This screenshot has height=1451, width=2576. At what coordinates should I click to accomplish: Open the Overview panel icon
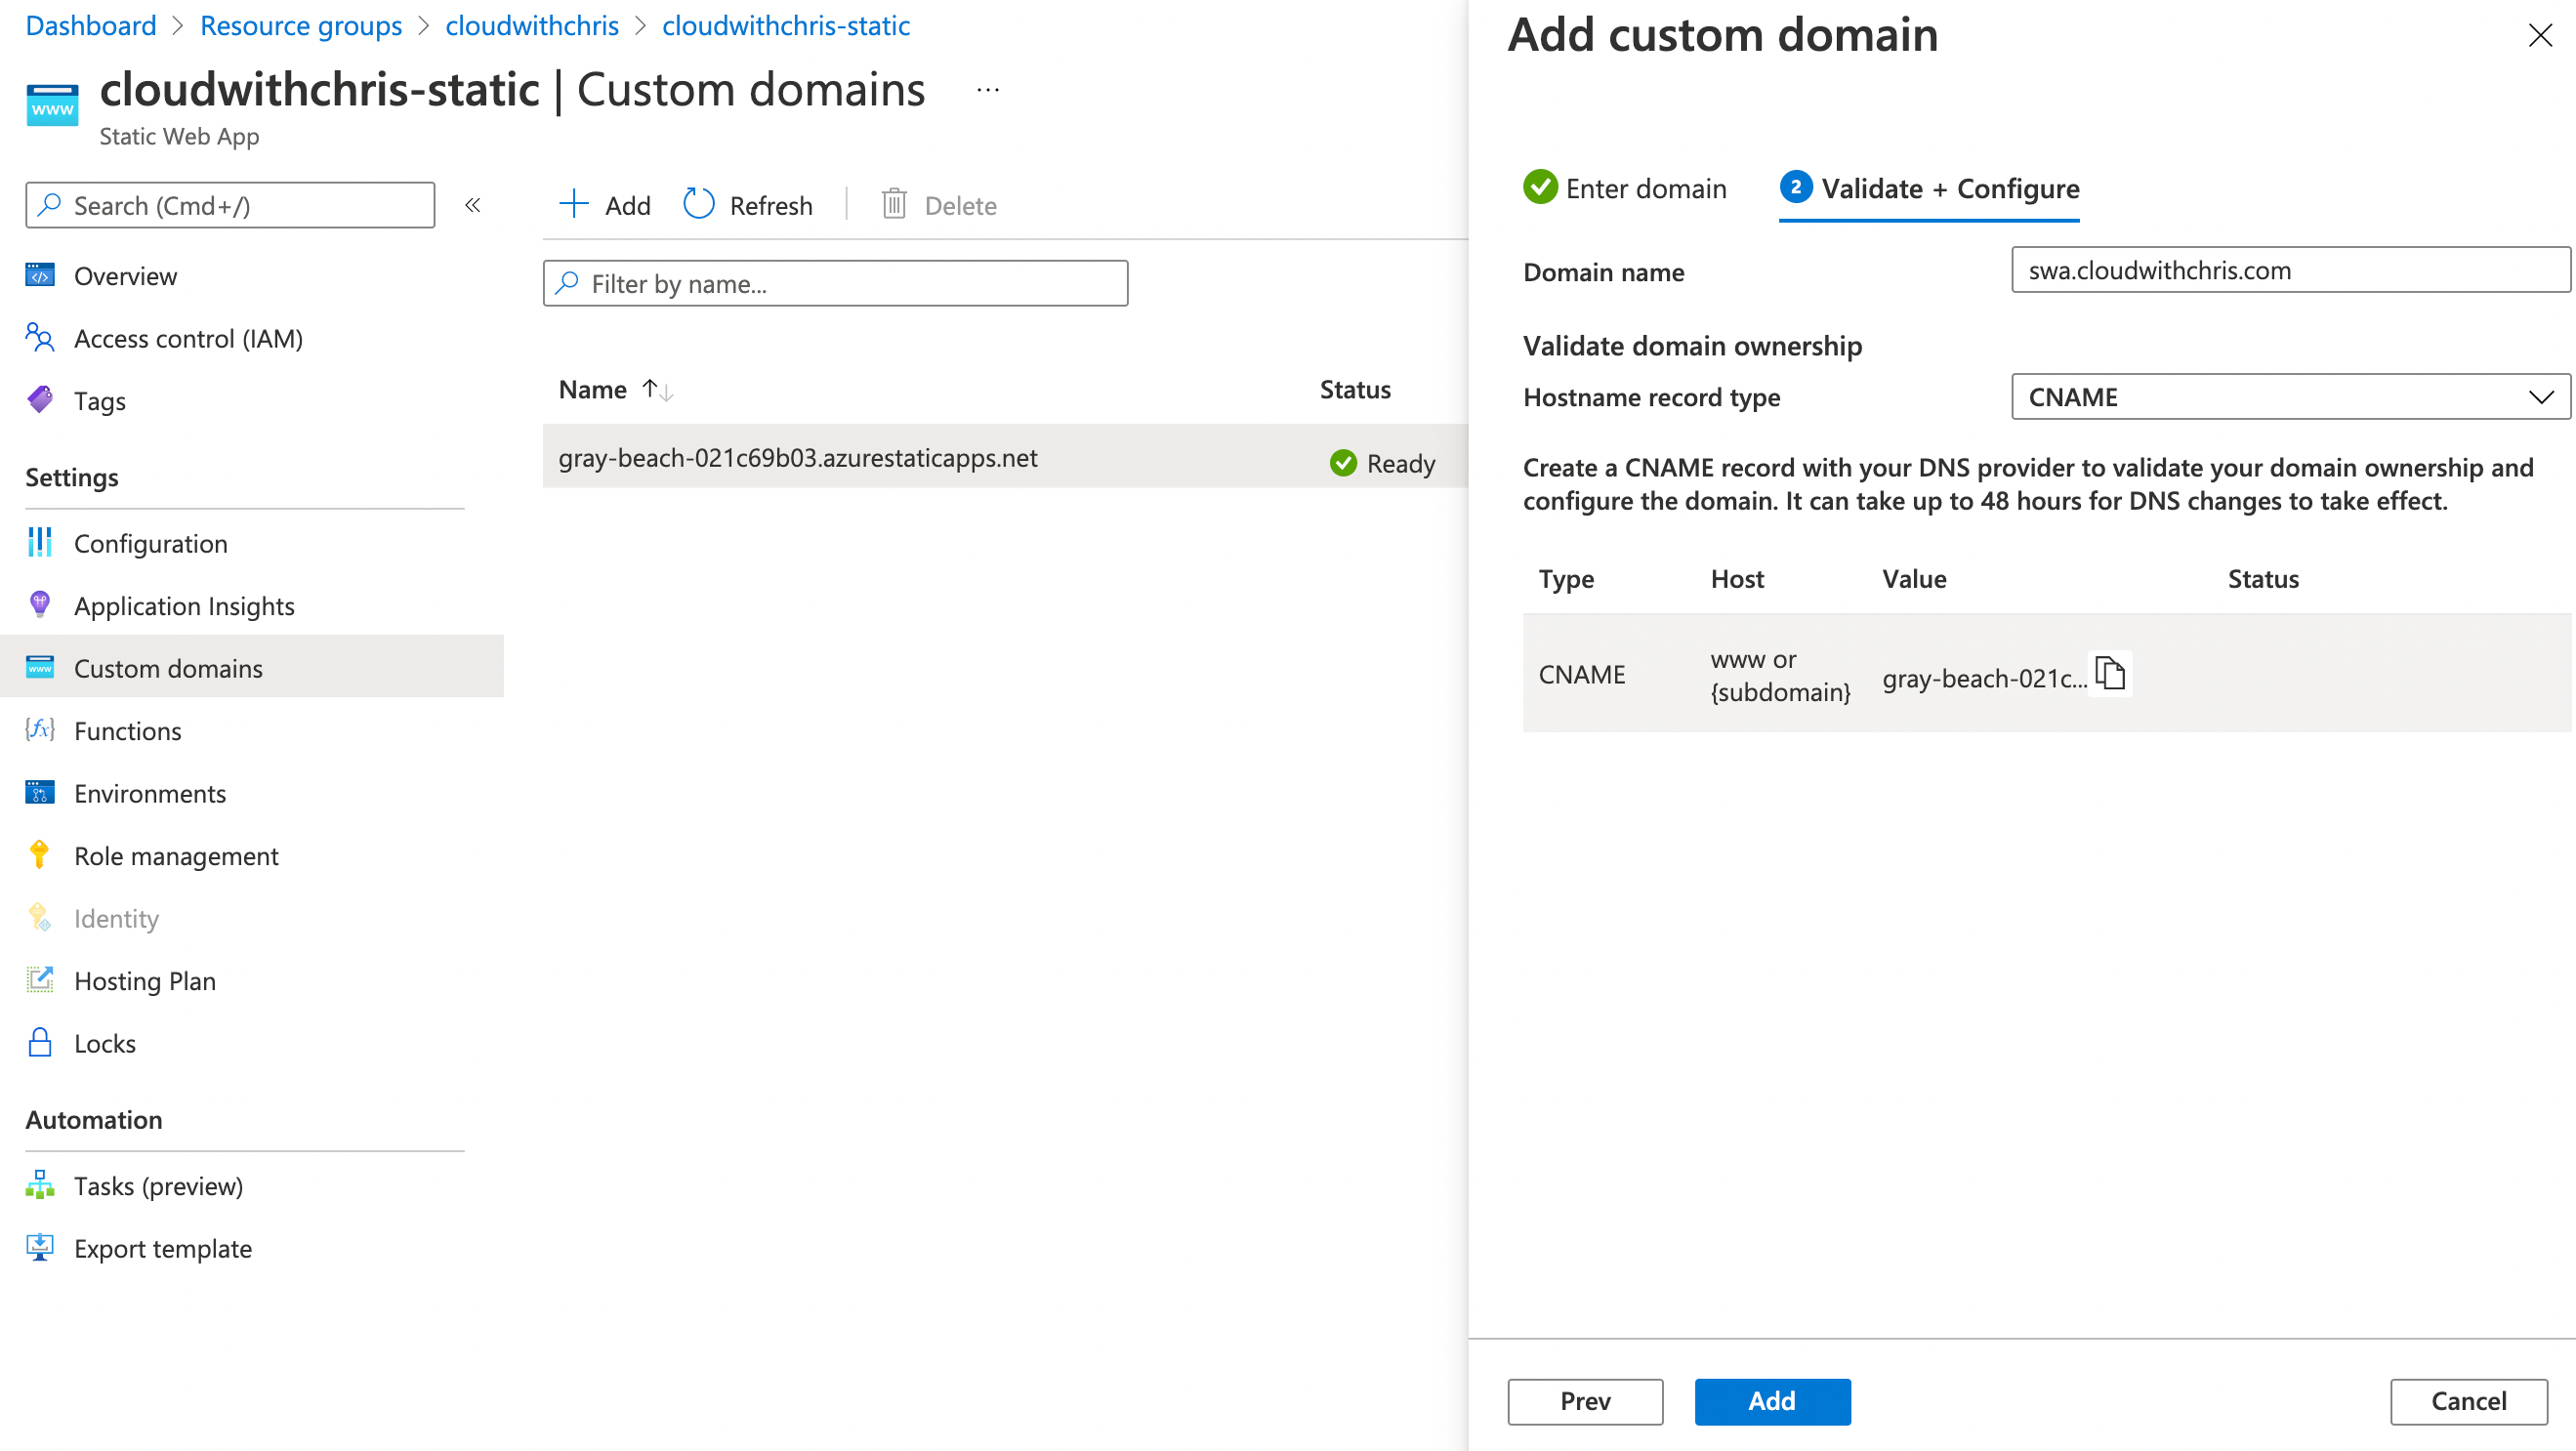pyautogui.click(x=40, y=275)
